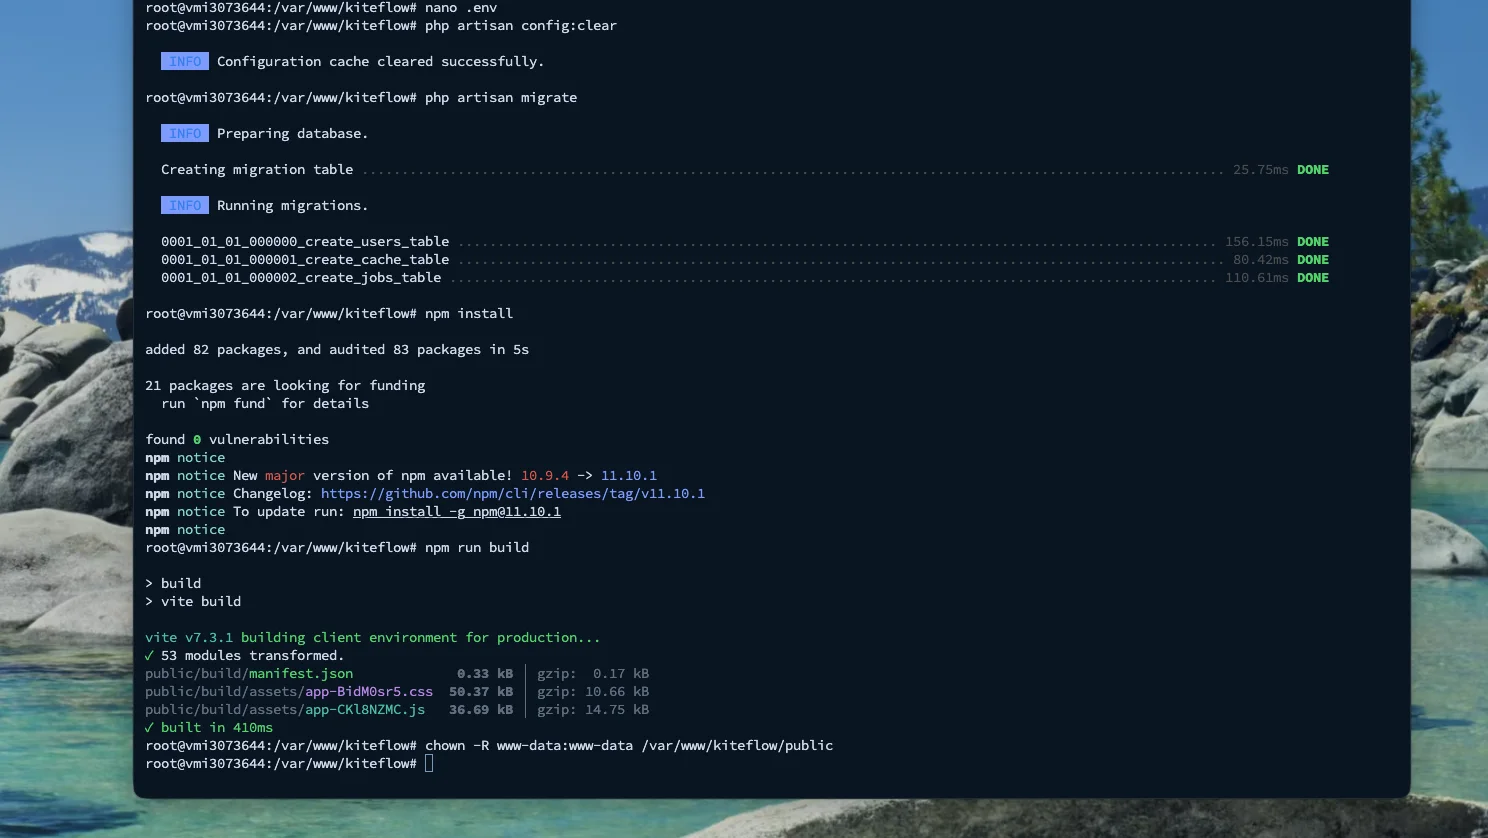The height and width of the screenshot is (838, 1488).
Task: Click the text '0001_01_01_000002_create_jobs_table'
Action: click(301, 277)
